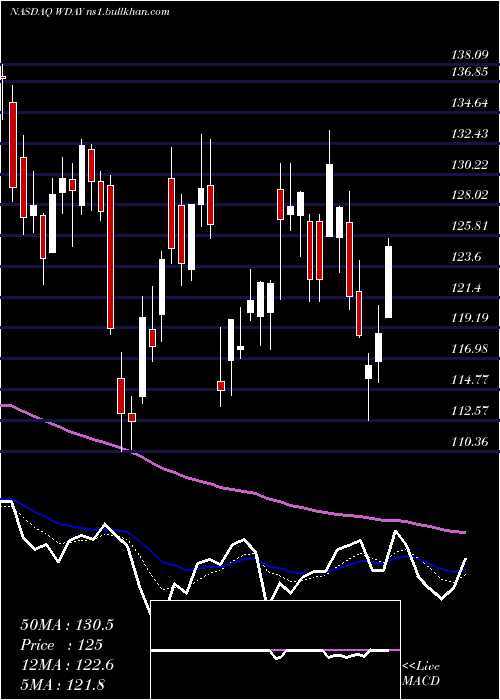
Task: Click the Live MACD label
Action: point(421,674)
